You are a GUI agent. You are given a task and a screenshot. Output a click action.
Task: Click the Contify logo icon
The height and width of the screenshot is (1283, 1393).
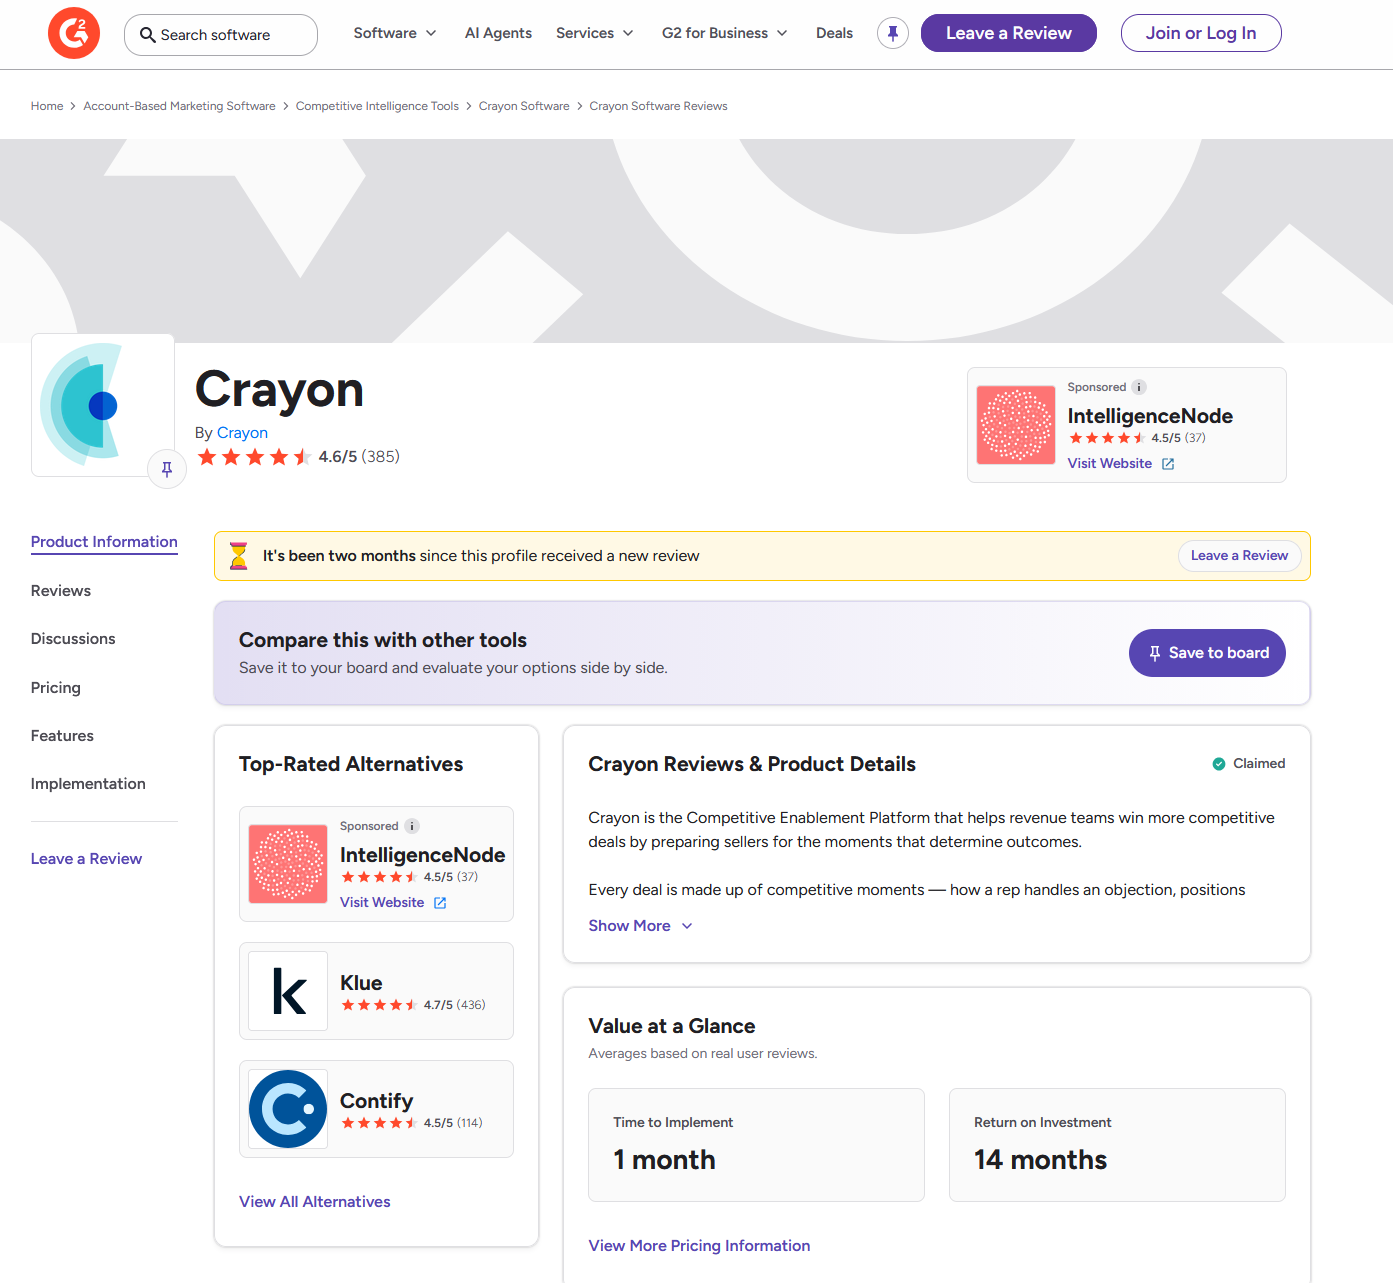pyautogui.click(x=287, y=1108)
